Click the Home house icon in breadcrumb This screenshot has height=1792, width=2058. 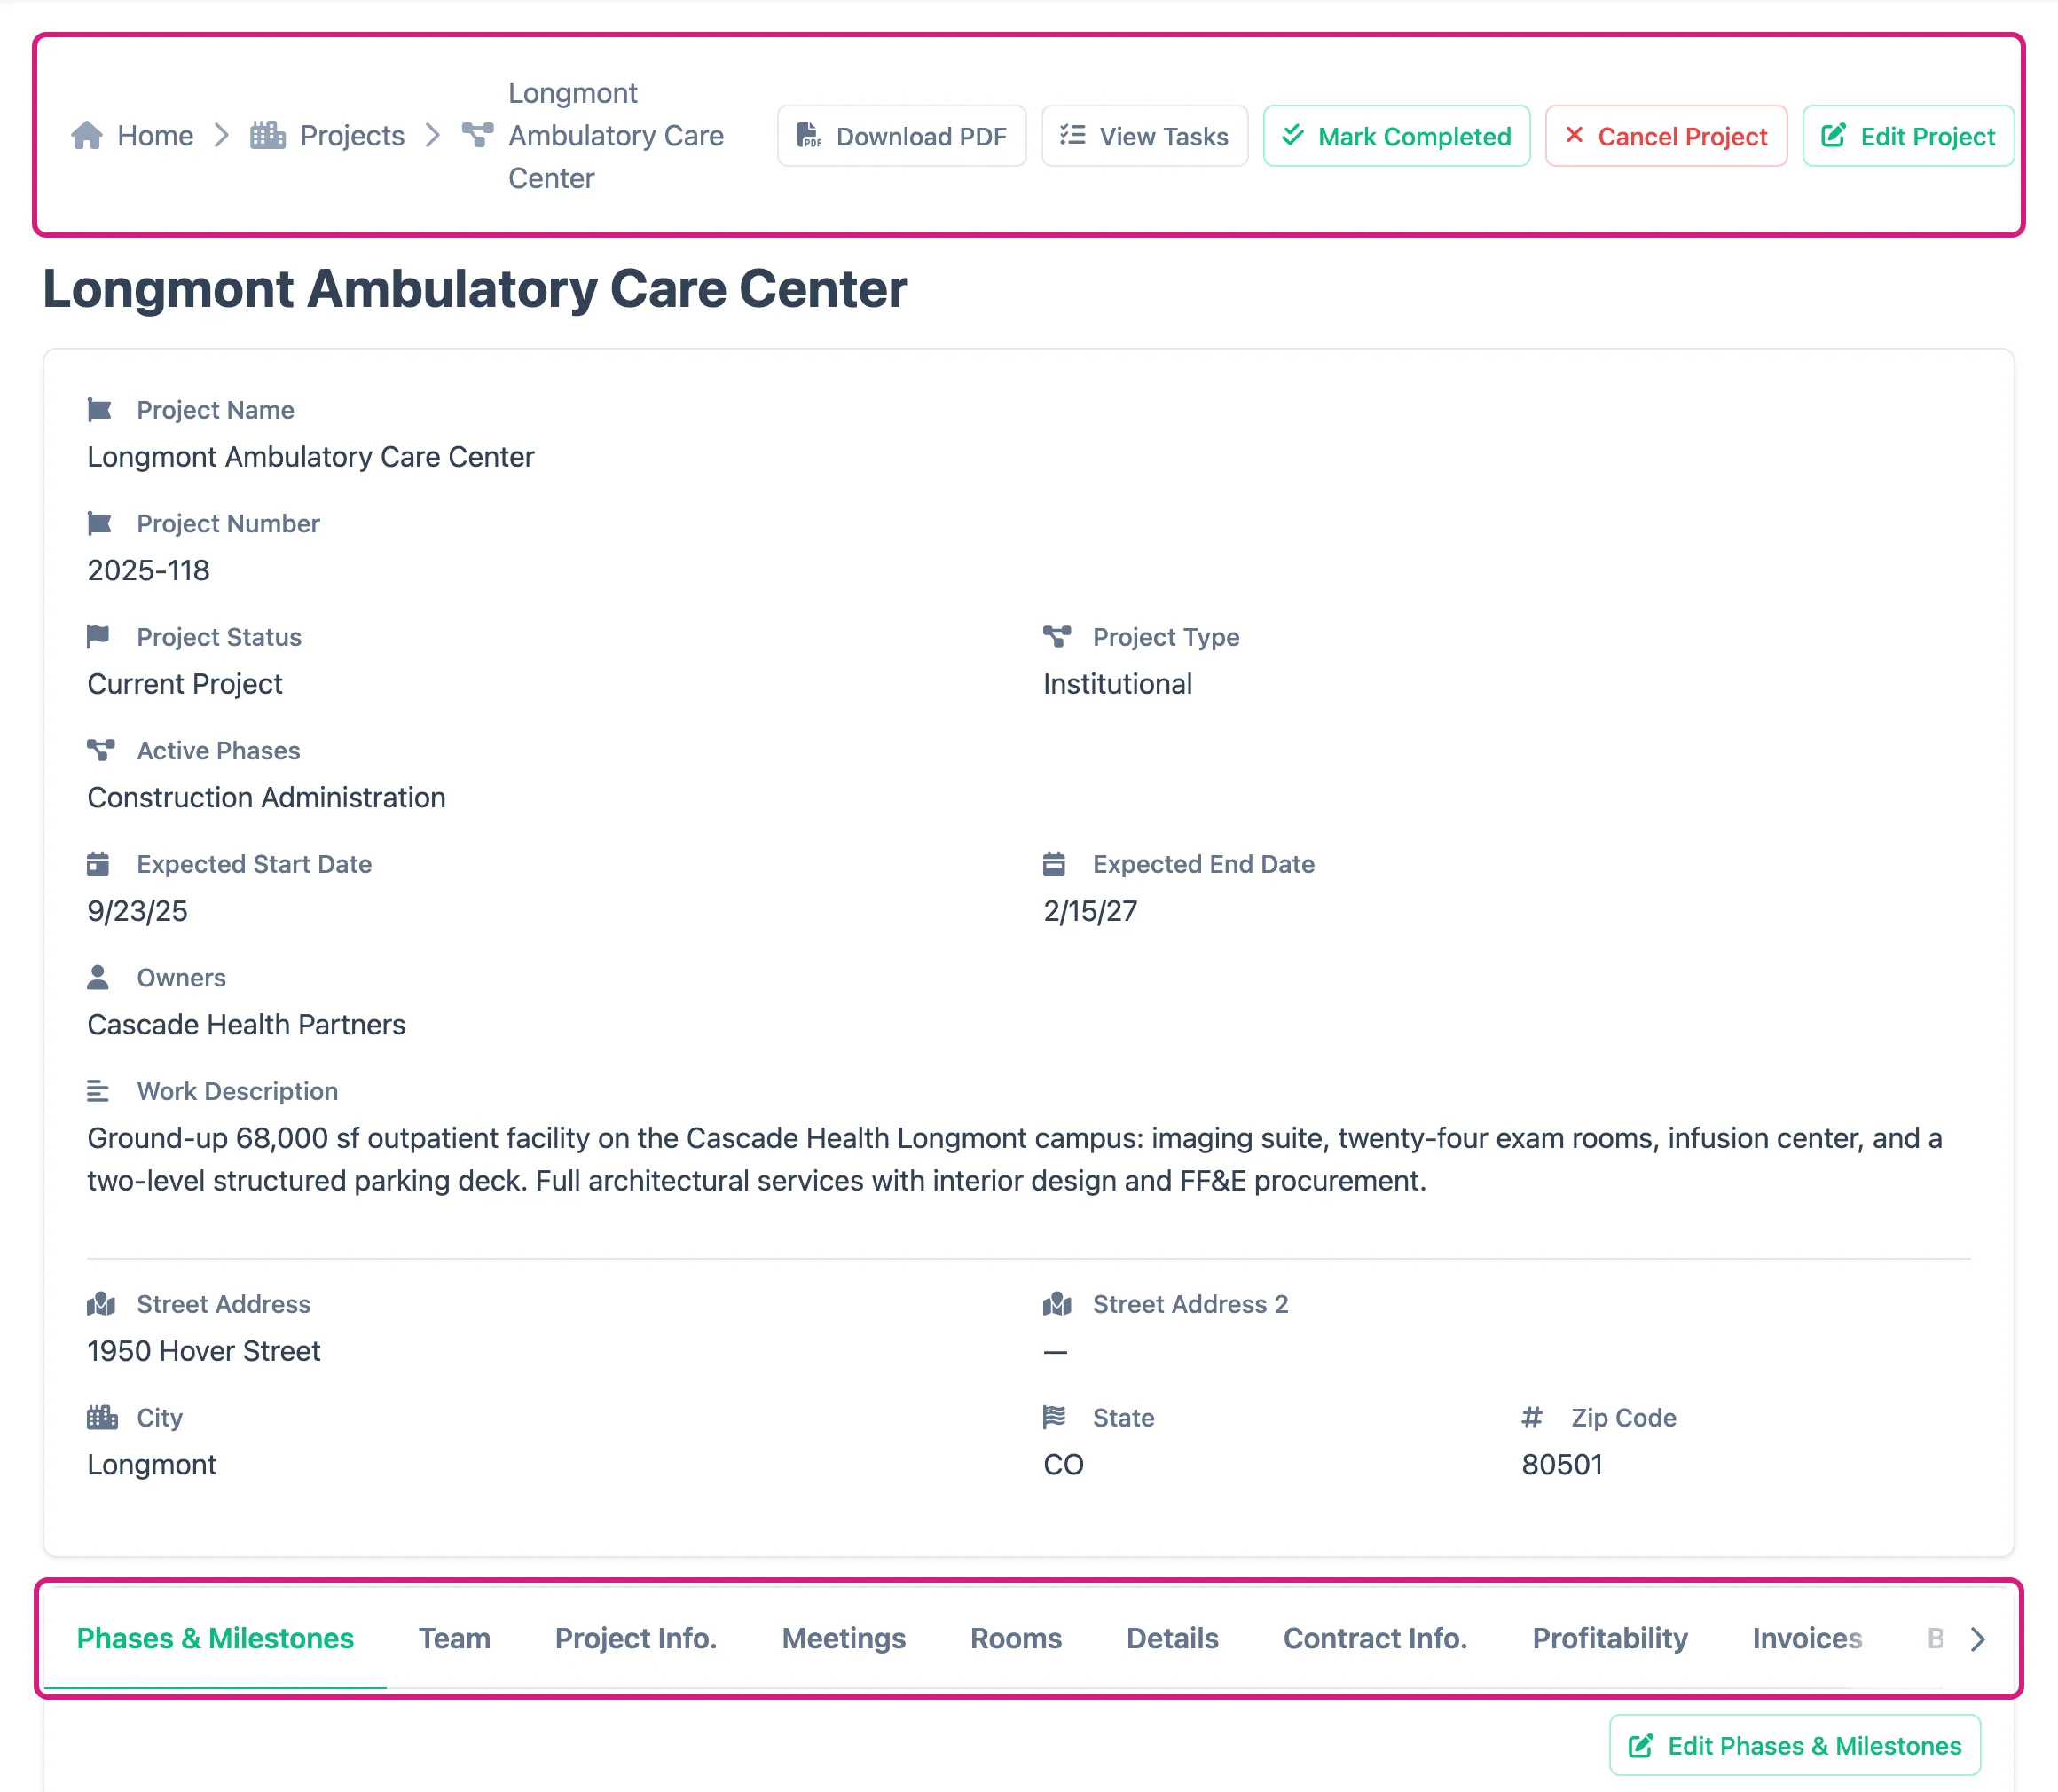(x=87, y=135)
